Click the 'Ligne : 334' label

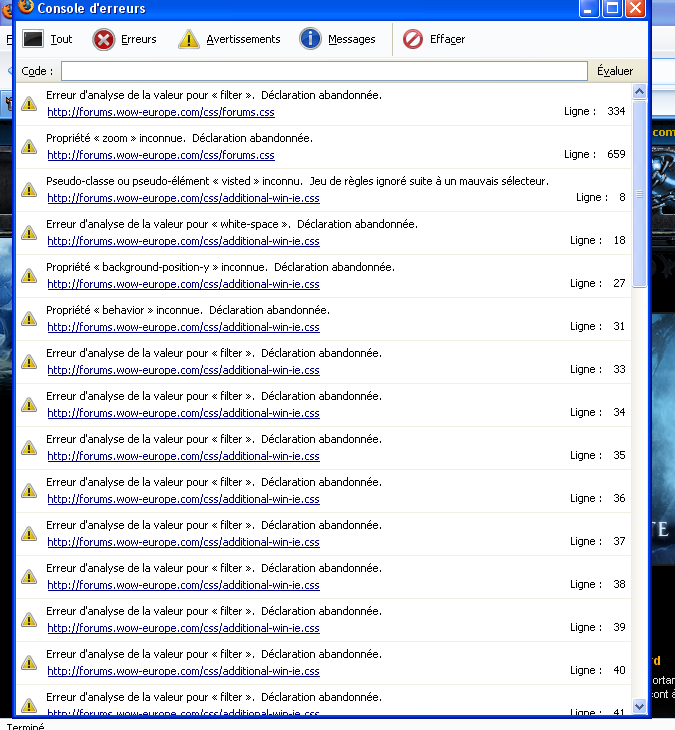(594, 111)
